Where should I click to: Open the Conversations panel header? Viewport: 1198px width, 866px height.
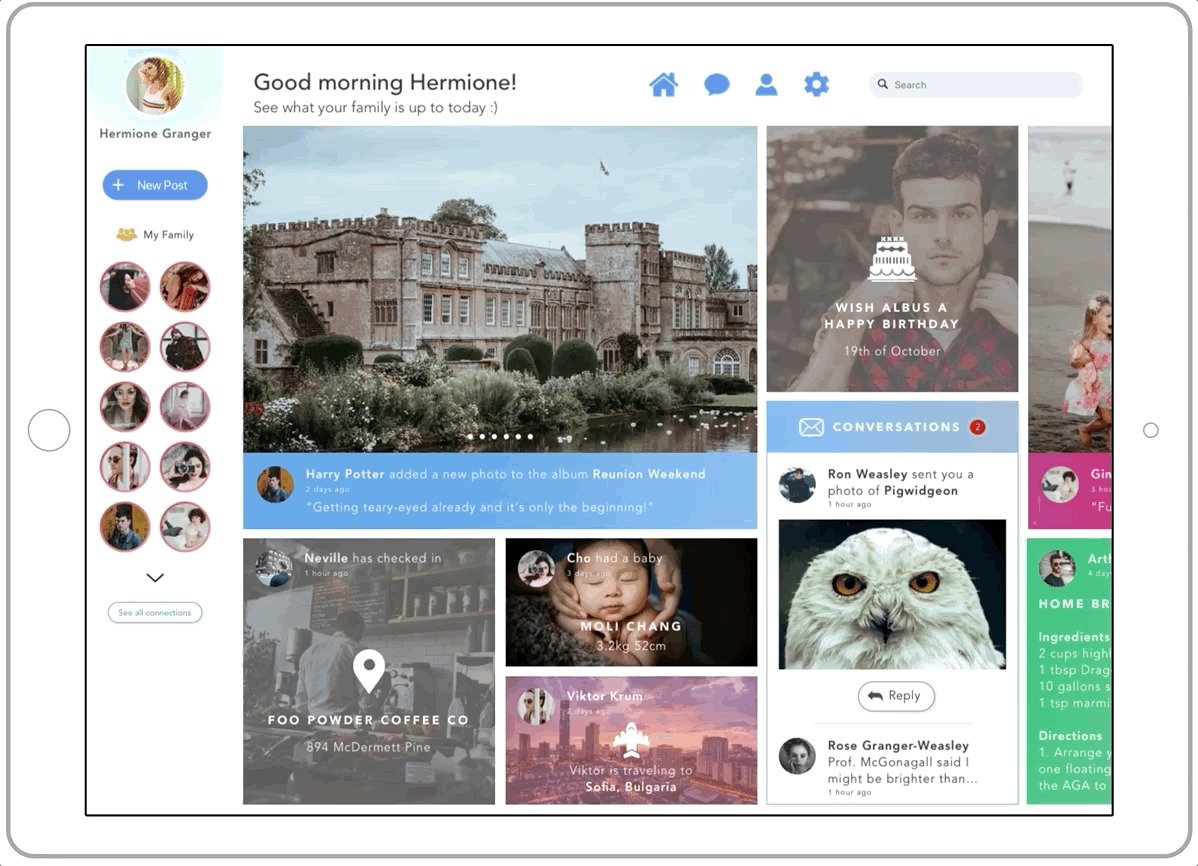[895, 427]
